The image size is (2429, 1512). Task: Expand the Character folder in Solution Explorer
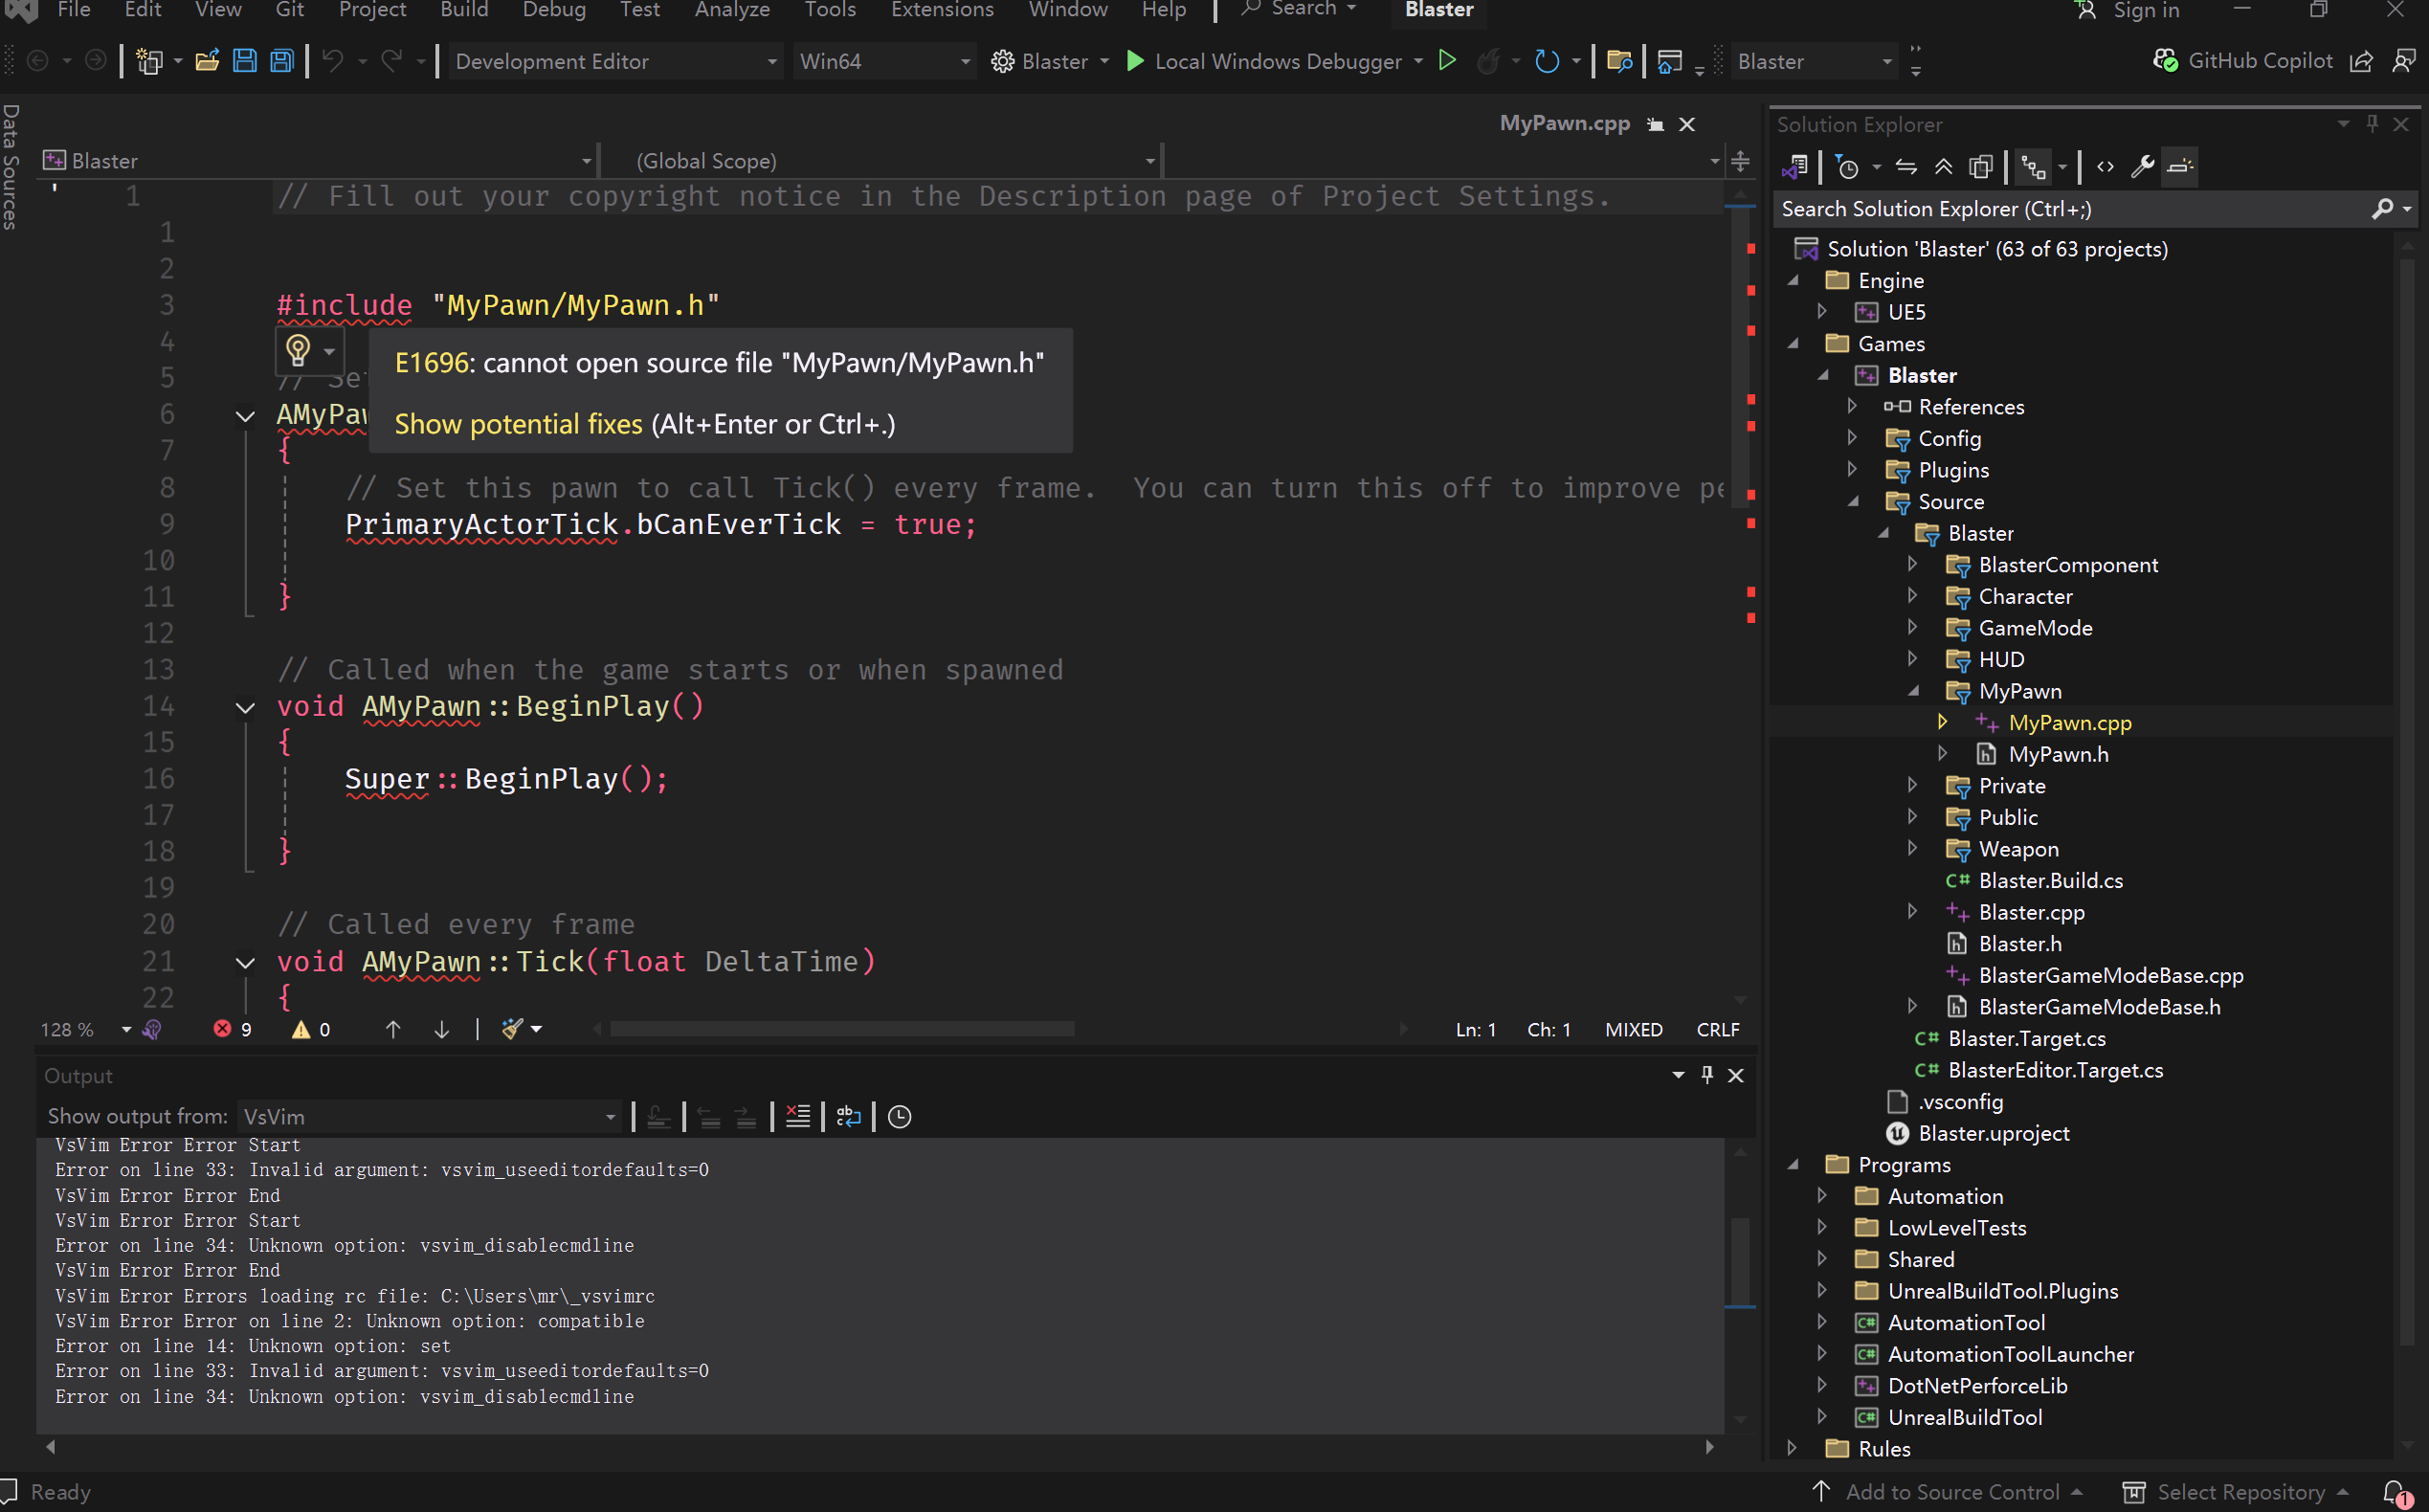(1912, 596)
